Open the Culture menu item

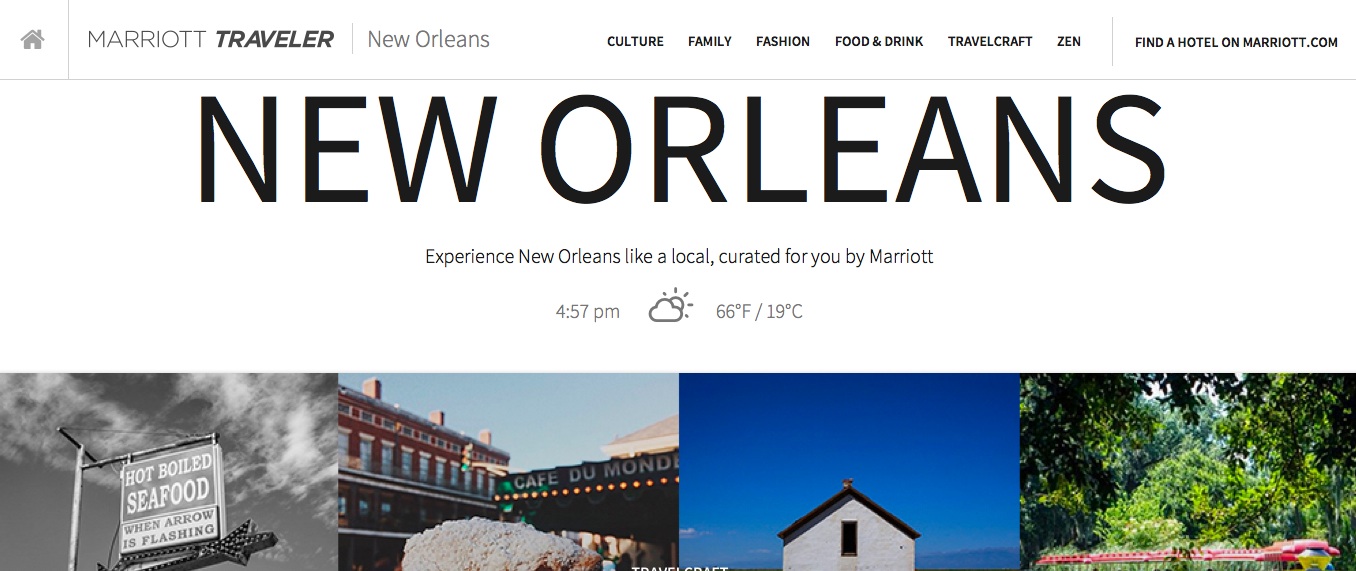[x=635, y=42]
